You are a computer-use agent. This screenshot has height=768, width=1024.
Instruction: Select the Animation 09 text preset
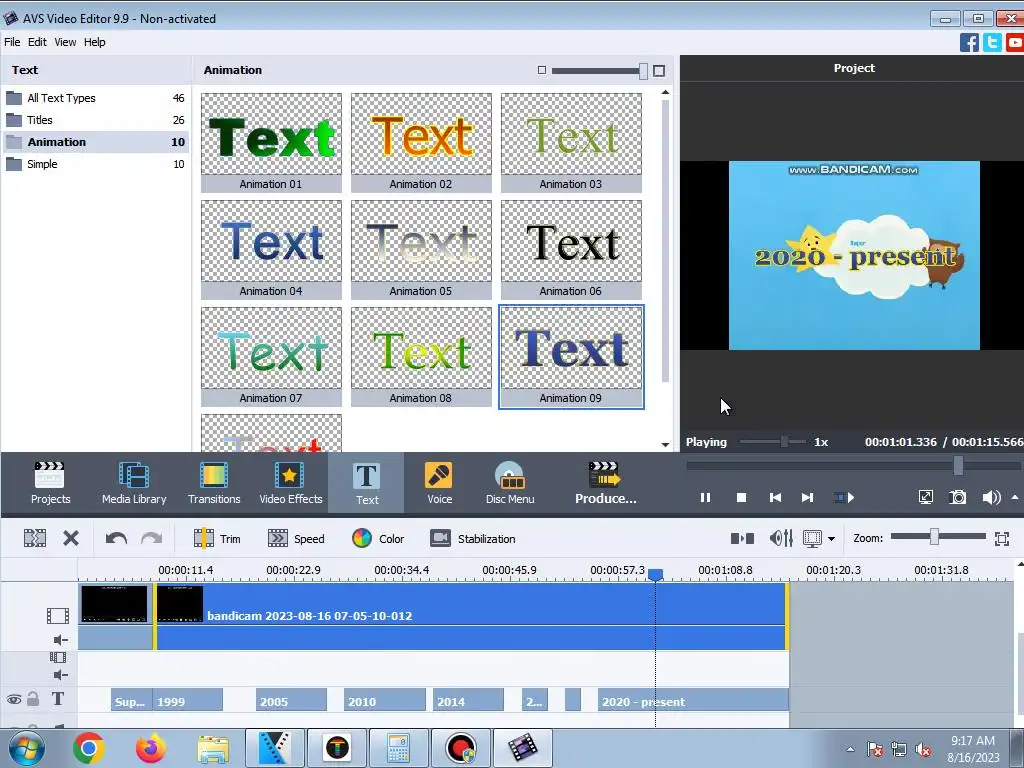tap(571, 357)
